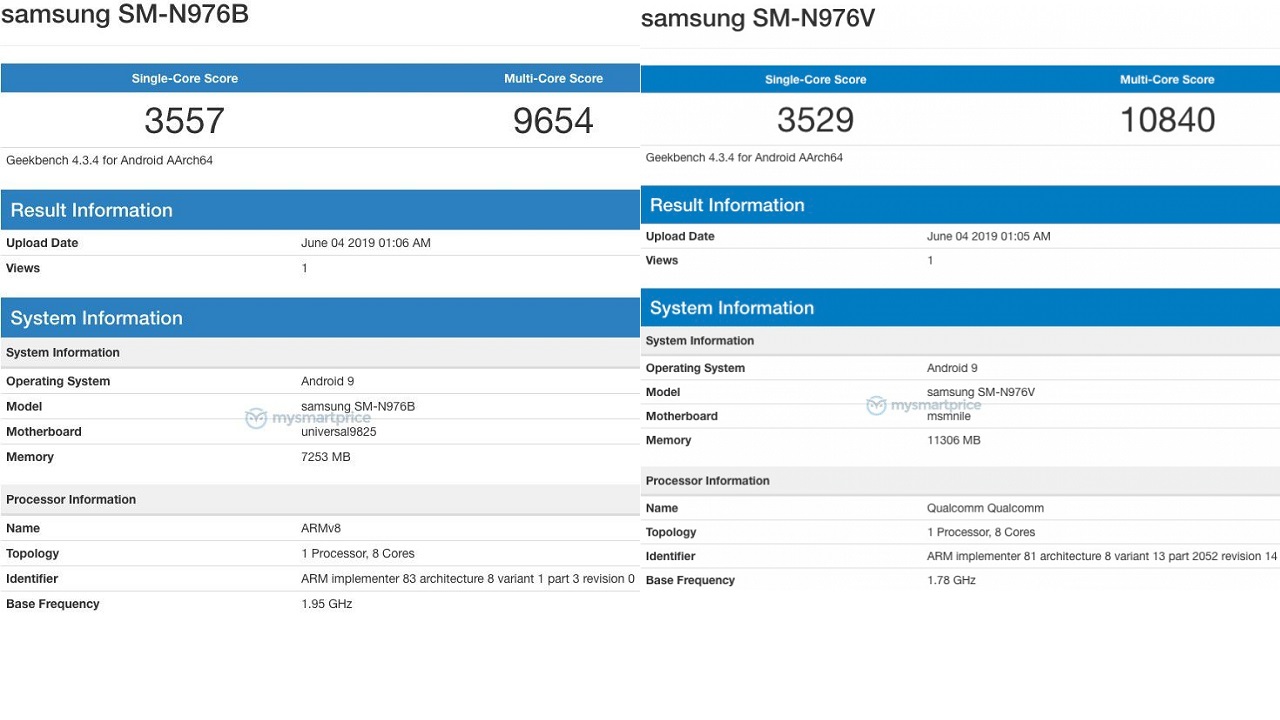This screenshot has width=1280, height=720.
Task: Click the Upload Date label in SM-N976B panel
Action: coord(42,243)
